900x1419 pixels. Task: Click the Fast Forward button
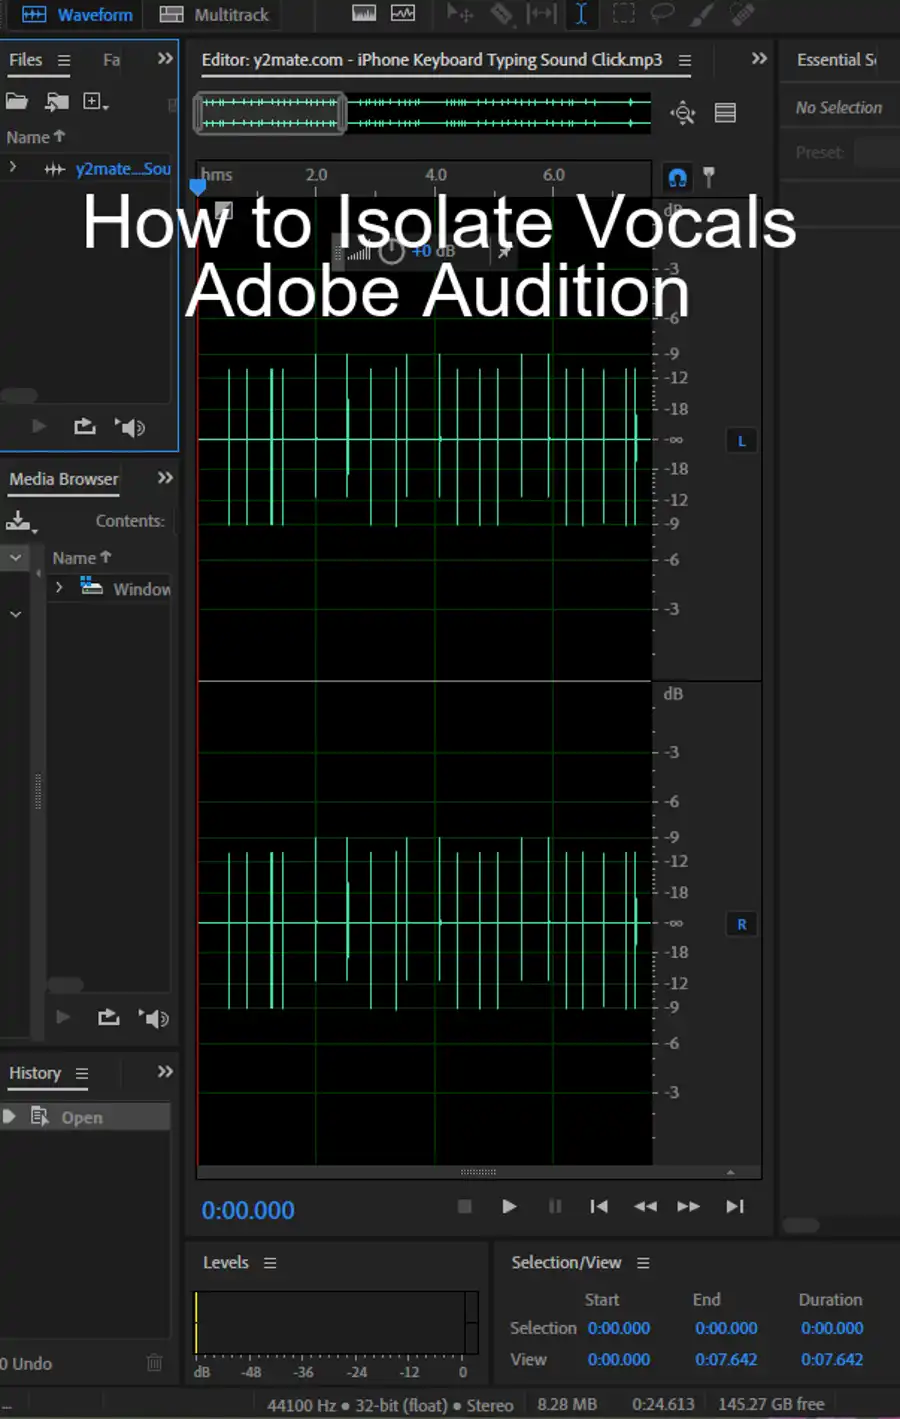689,1206
